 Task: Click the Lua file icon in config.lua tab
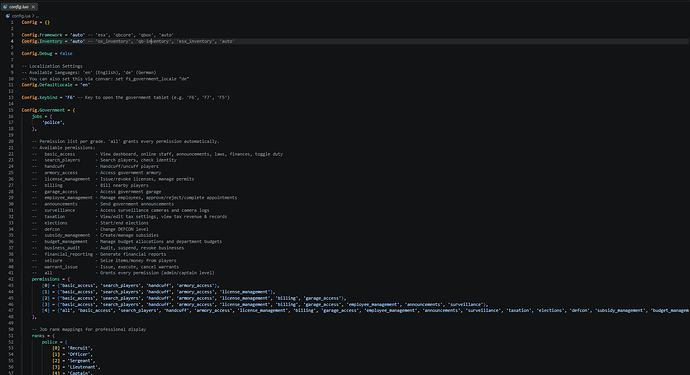pyautogui.click(x=5, y=7)
